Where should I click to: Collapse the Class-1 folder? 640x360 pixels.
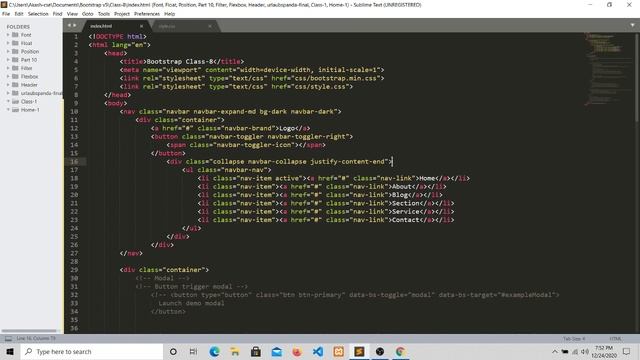[x=8, y=101]
